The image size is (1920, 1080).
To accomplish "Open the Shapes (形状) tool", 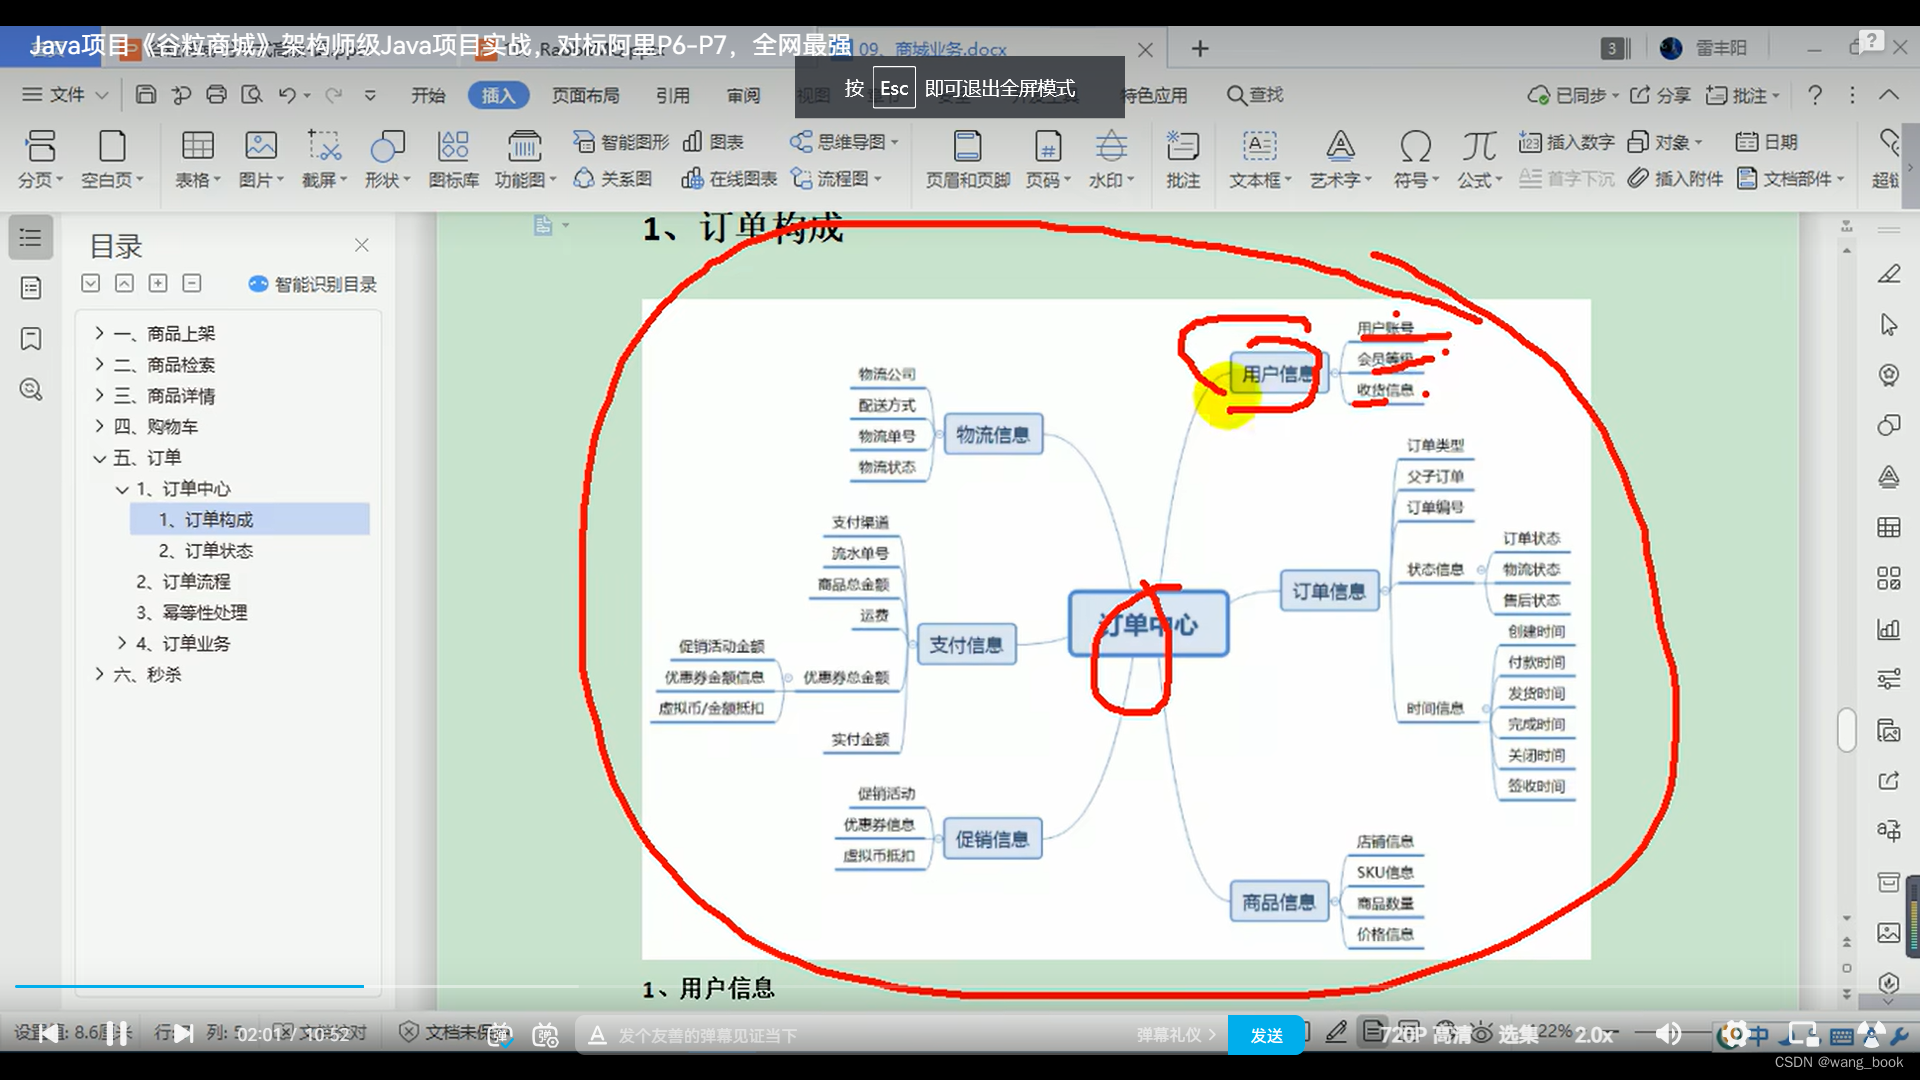I will 387,158.
